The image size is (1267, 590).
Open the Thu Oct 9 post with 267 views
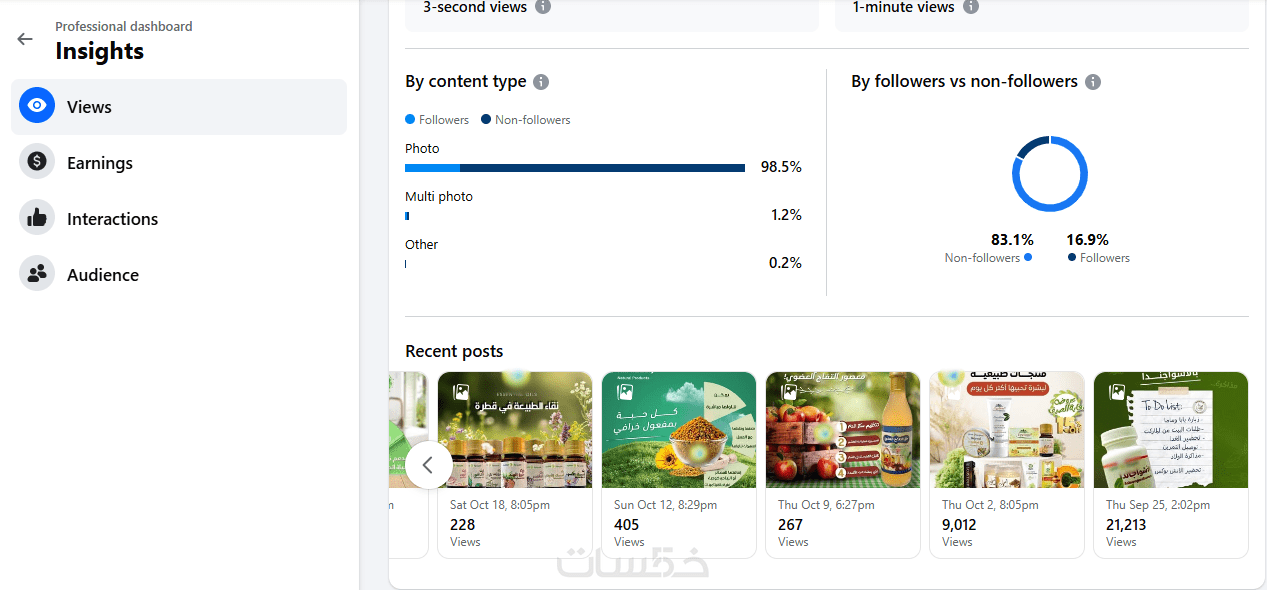(843, 430)
